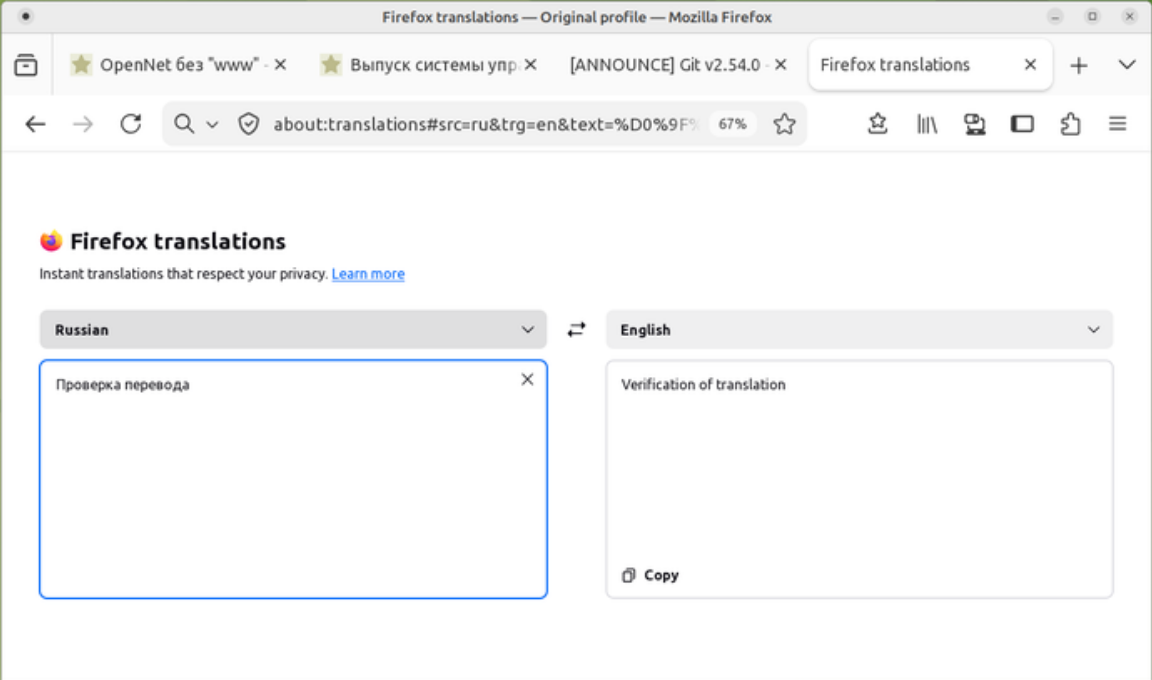Clear the Russian text with the X
The image size is (1152, 680).
tap(527, 380)
